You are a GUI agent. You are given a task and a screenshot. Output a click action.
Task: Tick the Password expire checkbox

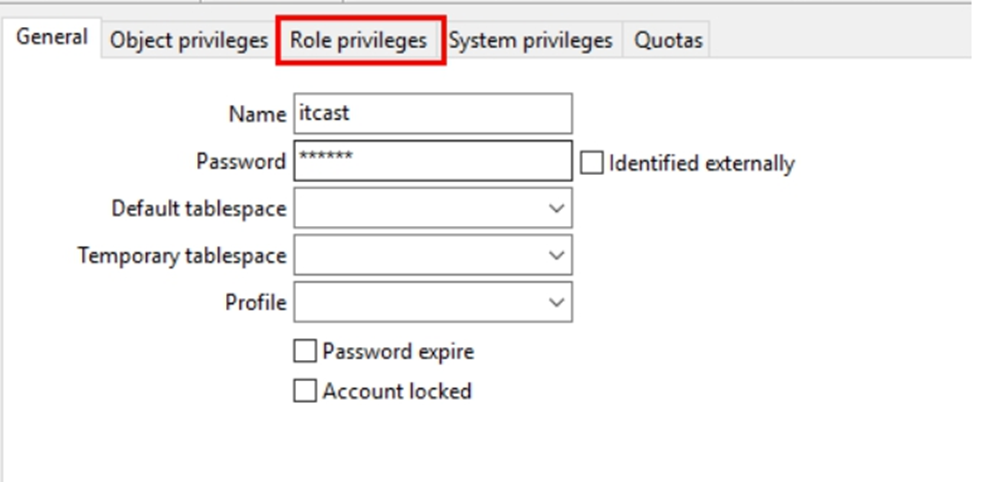point(305,351)
